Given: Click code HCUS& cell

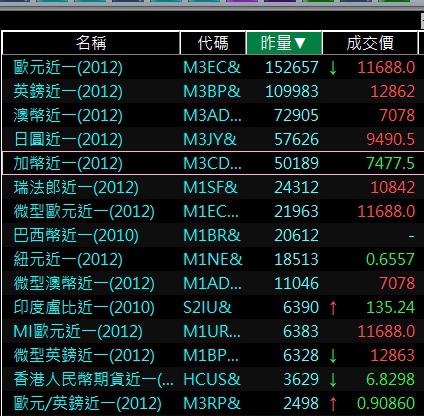Looking at the screenshot, I should [x=212, y=380].
